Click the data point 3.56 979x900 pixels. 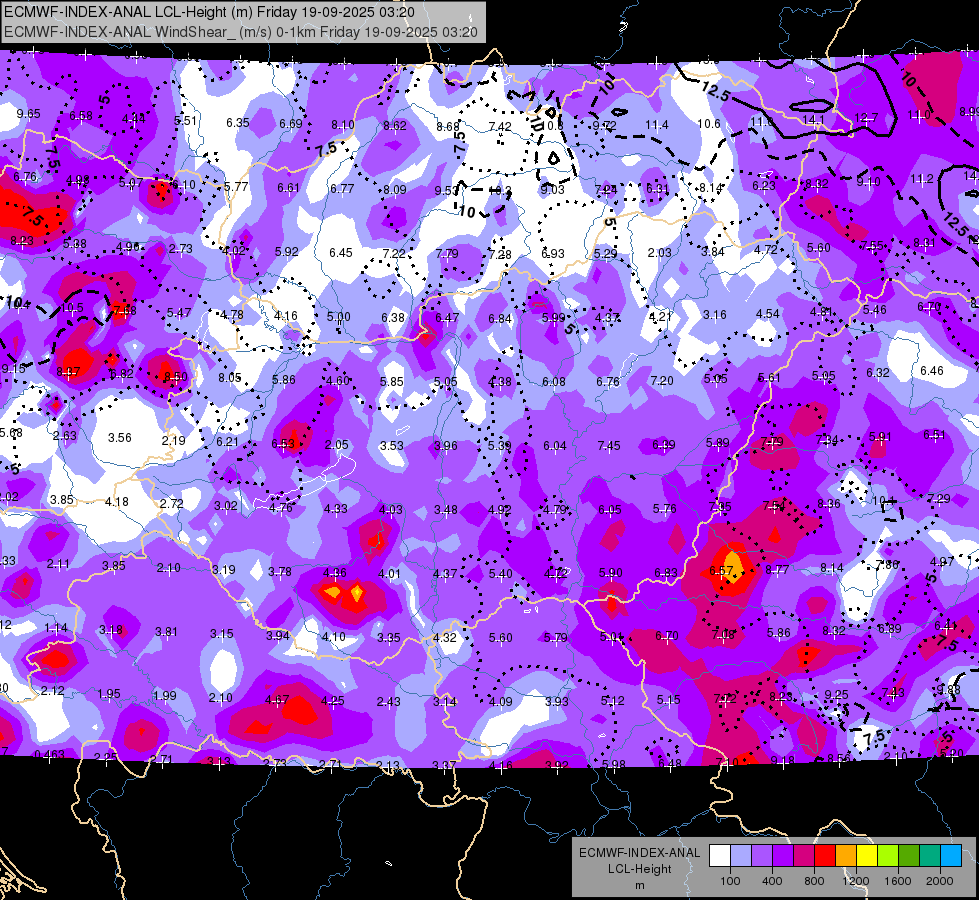coord(120,438)
